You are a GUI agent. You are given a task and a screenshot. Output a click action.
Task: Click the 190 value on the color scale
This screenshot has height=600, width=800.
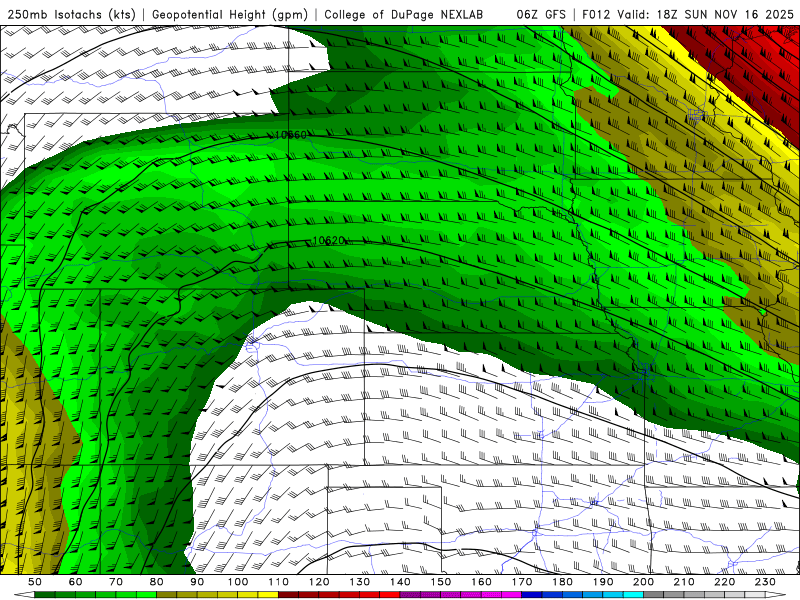point(603,582)
